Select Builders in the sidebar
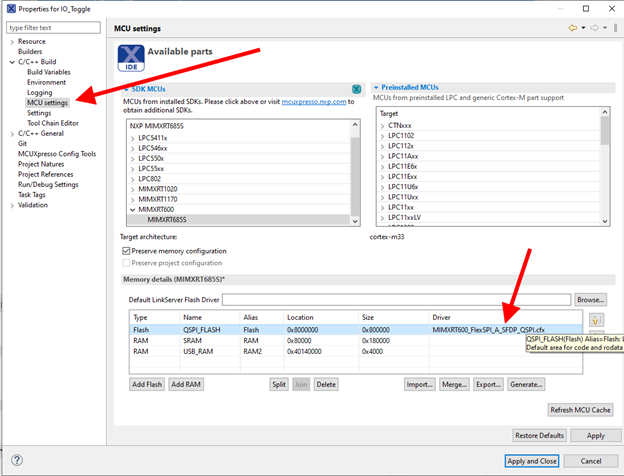 [x=30, y=52]
